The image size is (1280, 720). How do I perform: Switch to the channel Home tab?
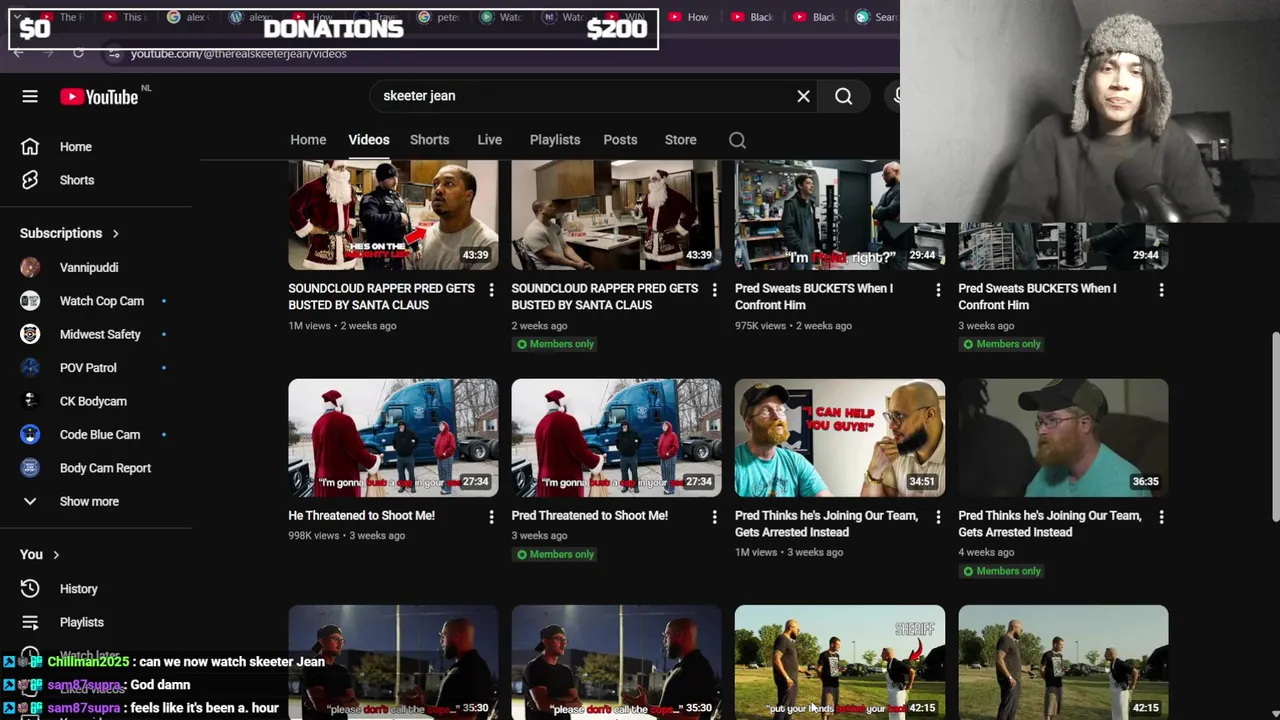click(x=308, y=140)
